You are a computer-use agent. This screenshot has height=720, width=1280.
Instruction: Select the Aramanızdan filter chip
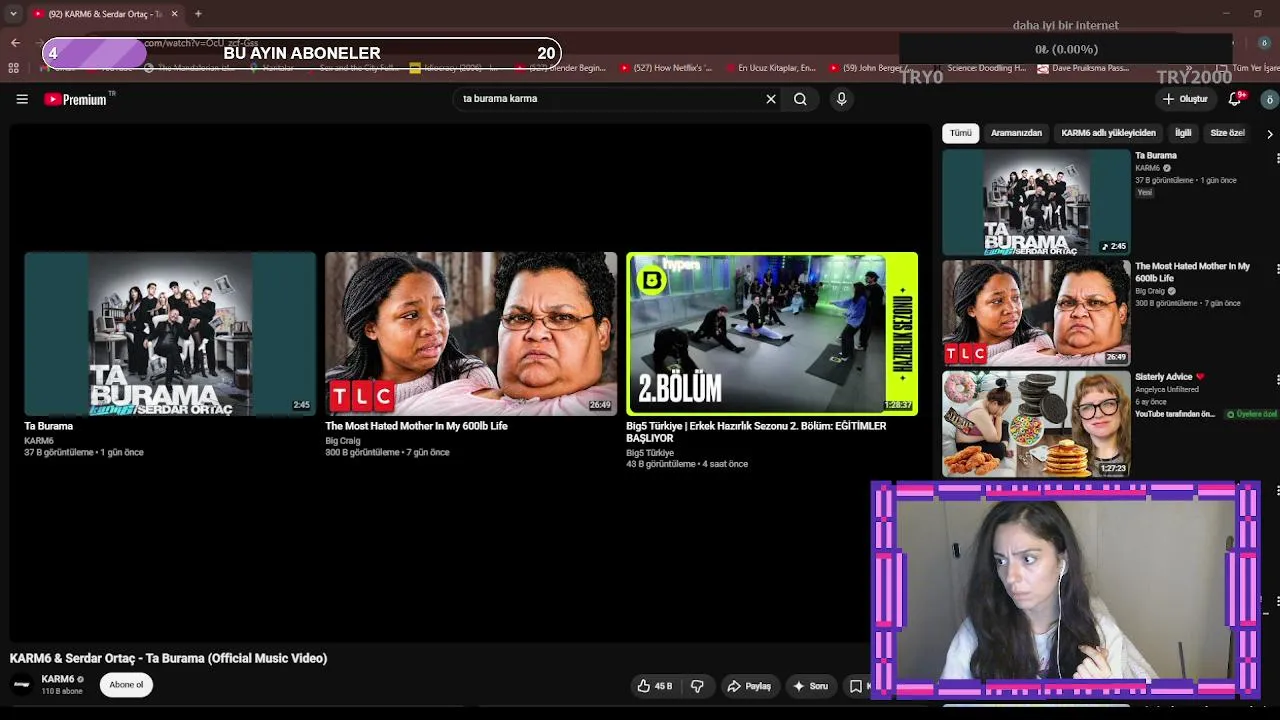(x=1016, y=133)
